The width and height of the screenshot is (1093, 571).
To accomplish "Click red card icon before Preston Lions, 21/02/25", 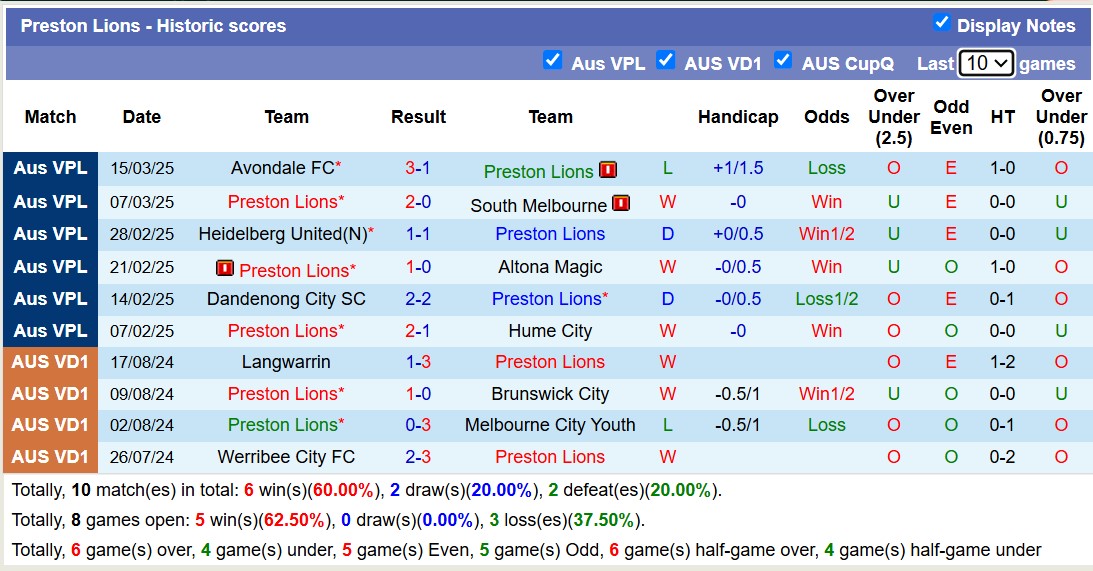I will pyautogui.click(x=224, y=268).
